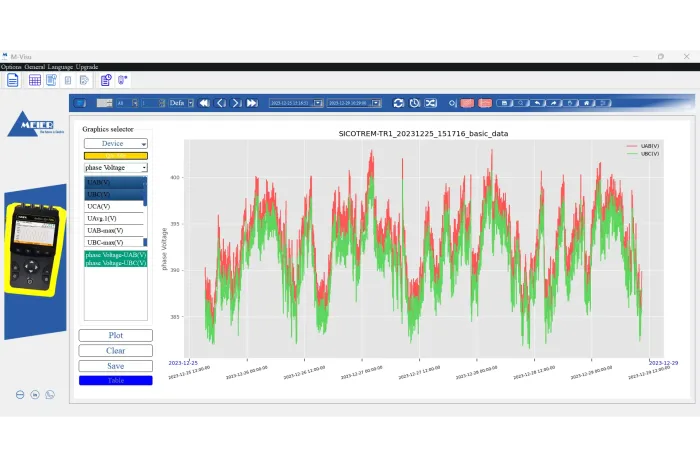Click the Save button
The height and width of the screenshot is (467, 700).
(116, 366)
